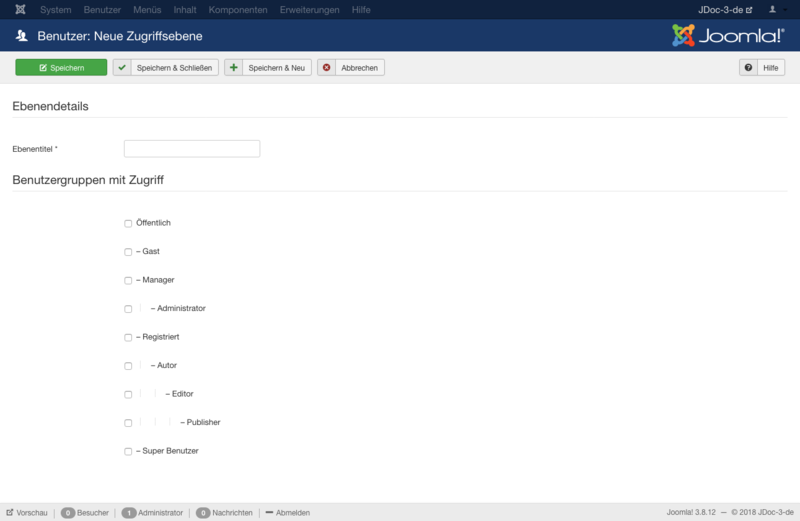Click Speichern & Schließen checkmark button
Screen dimensions: 800x521
(x=122, y=67)
